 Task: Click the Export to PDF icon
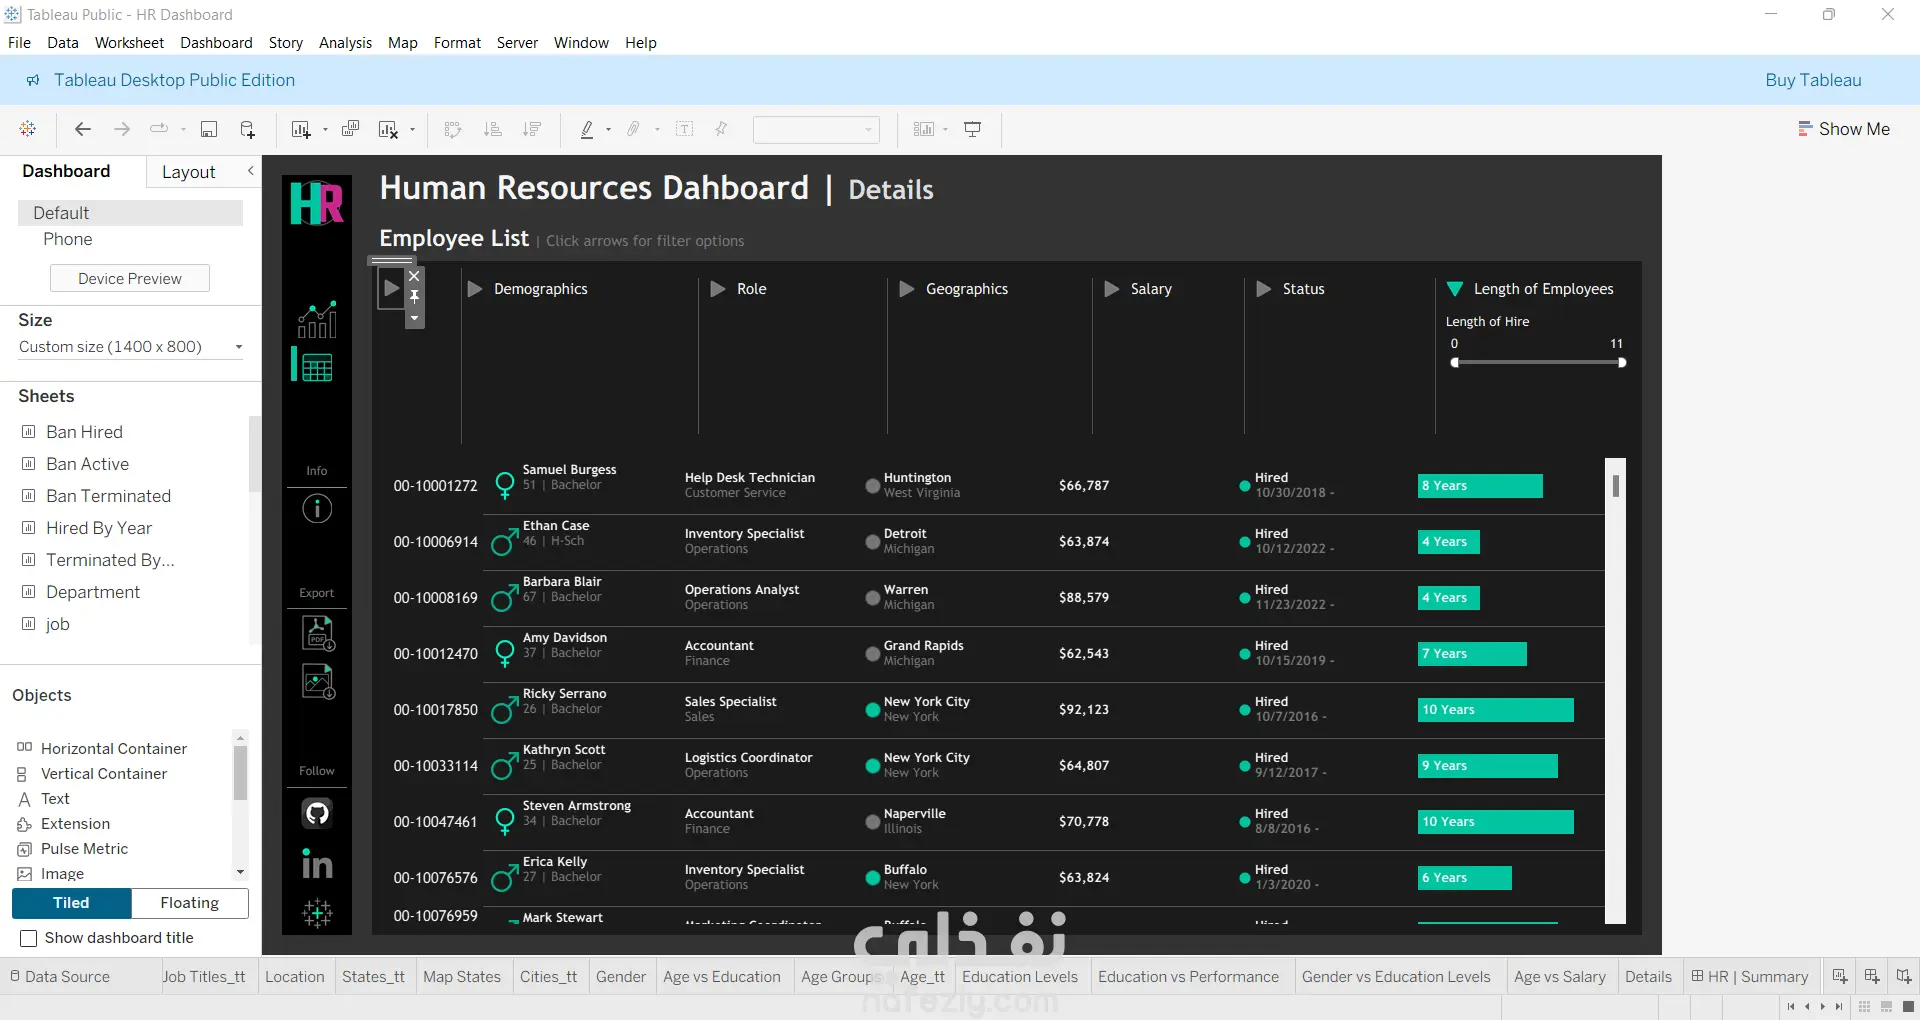point(318,633)
